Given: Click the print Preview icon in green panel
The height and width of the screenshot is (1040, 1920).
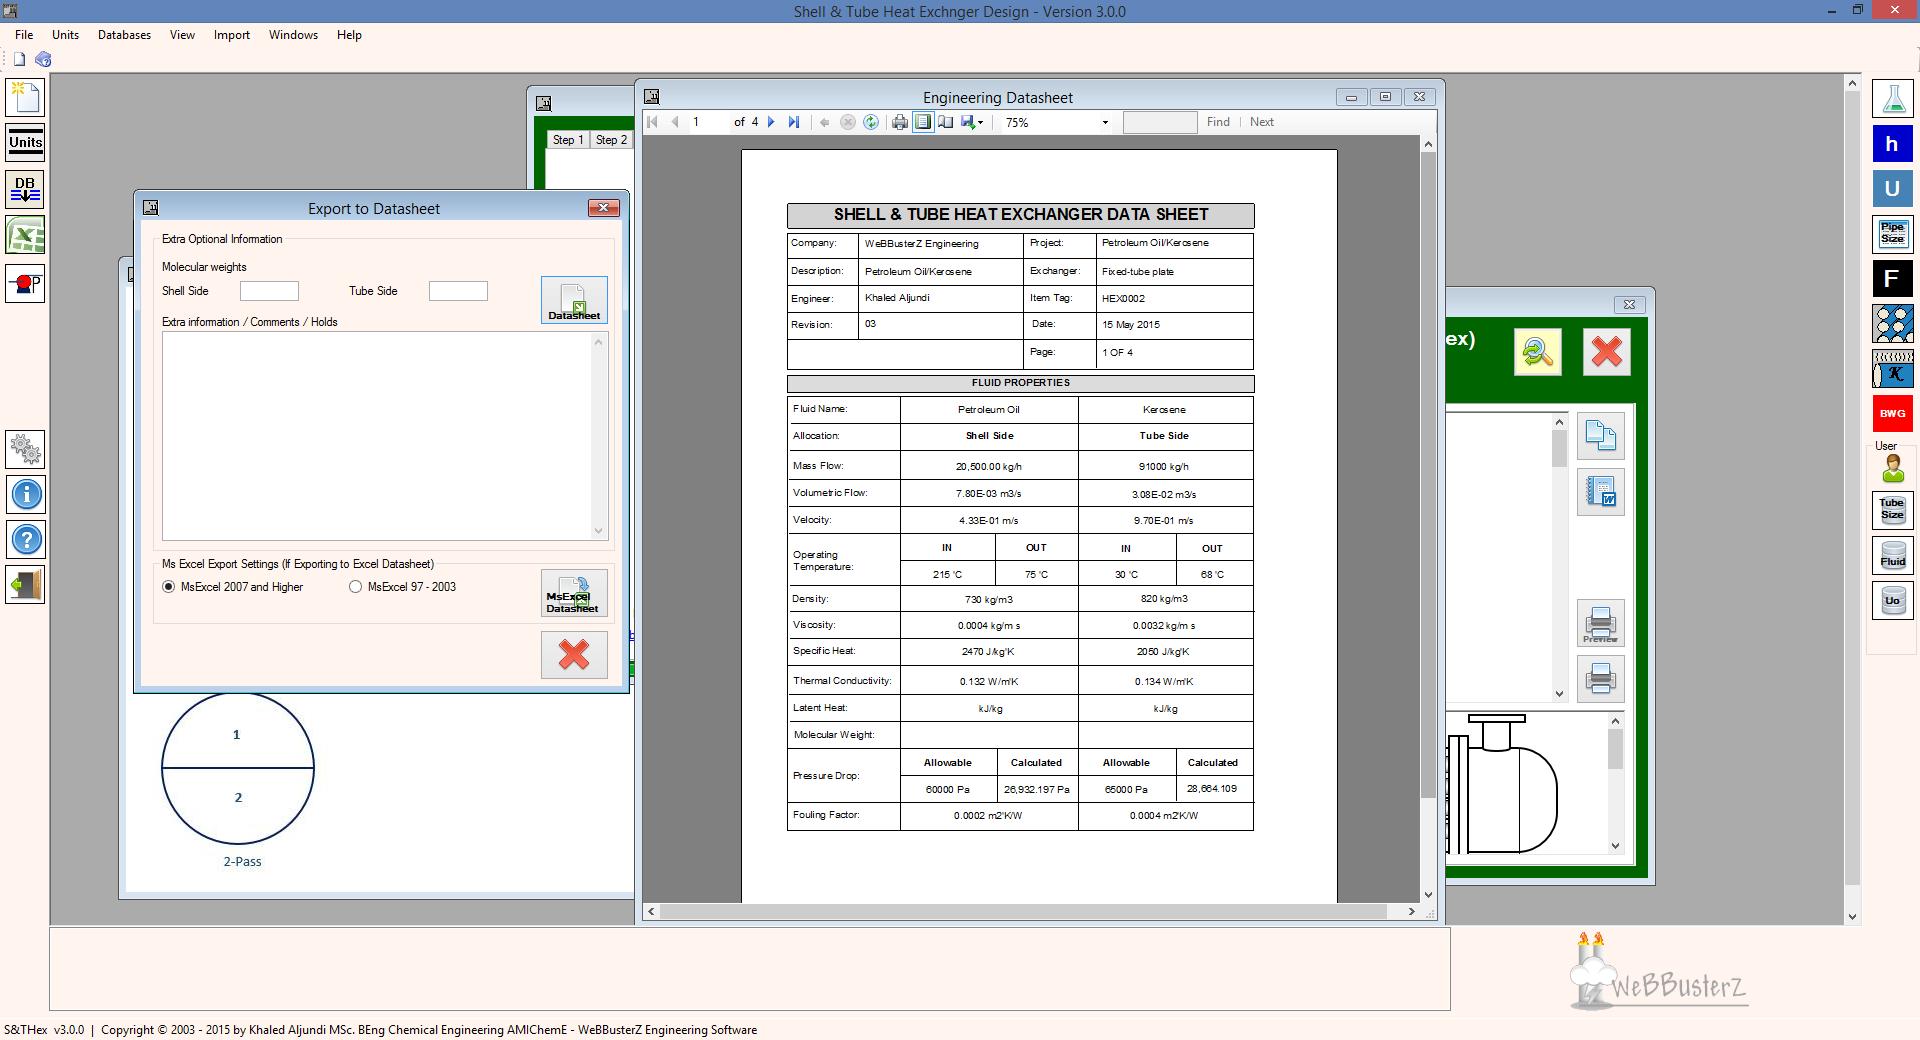Looking at the screenshot, I should coord(1600,624).
